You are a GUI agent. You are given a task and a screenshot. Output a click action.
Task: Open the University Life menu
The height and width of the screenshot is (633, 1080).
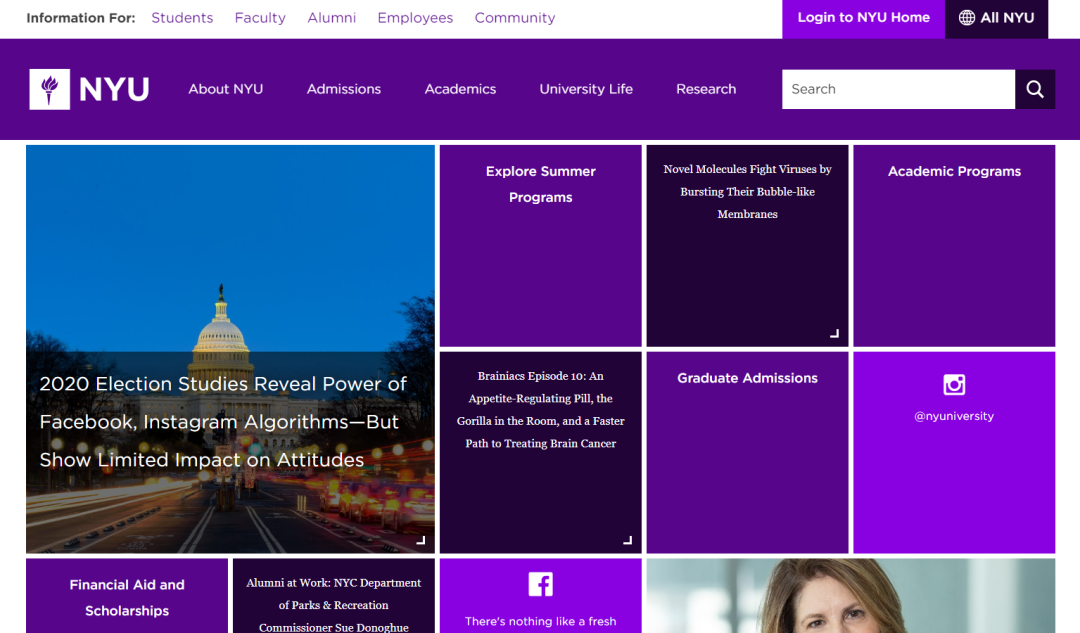point(586,89)
